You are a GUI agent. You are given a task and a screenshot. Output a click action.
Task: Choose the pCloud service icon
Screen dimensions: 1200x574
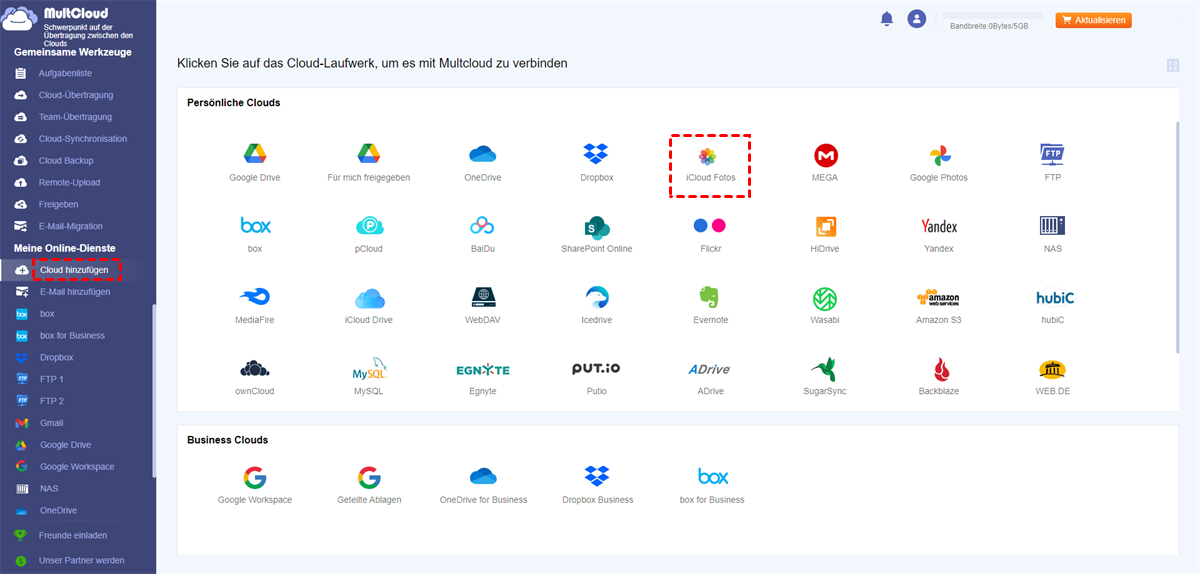[x=369, y=225]
